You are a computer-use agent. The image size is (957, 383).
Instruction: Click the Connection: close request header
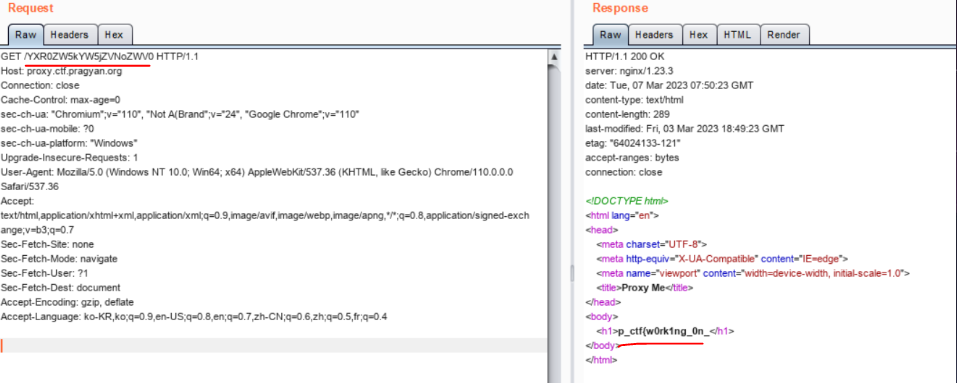tap(40, 85)
